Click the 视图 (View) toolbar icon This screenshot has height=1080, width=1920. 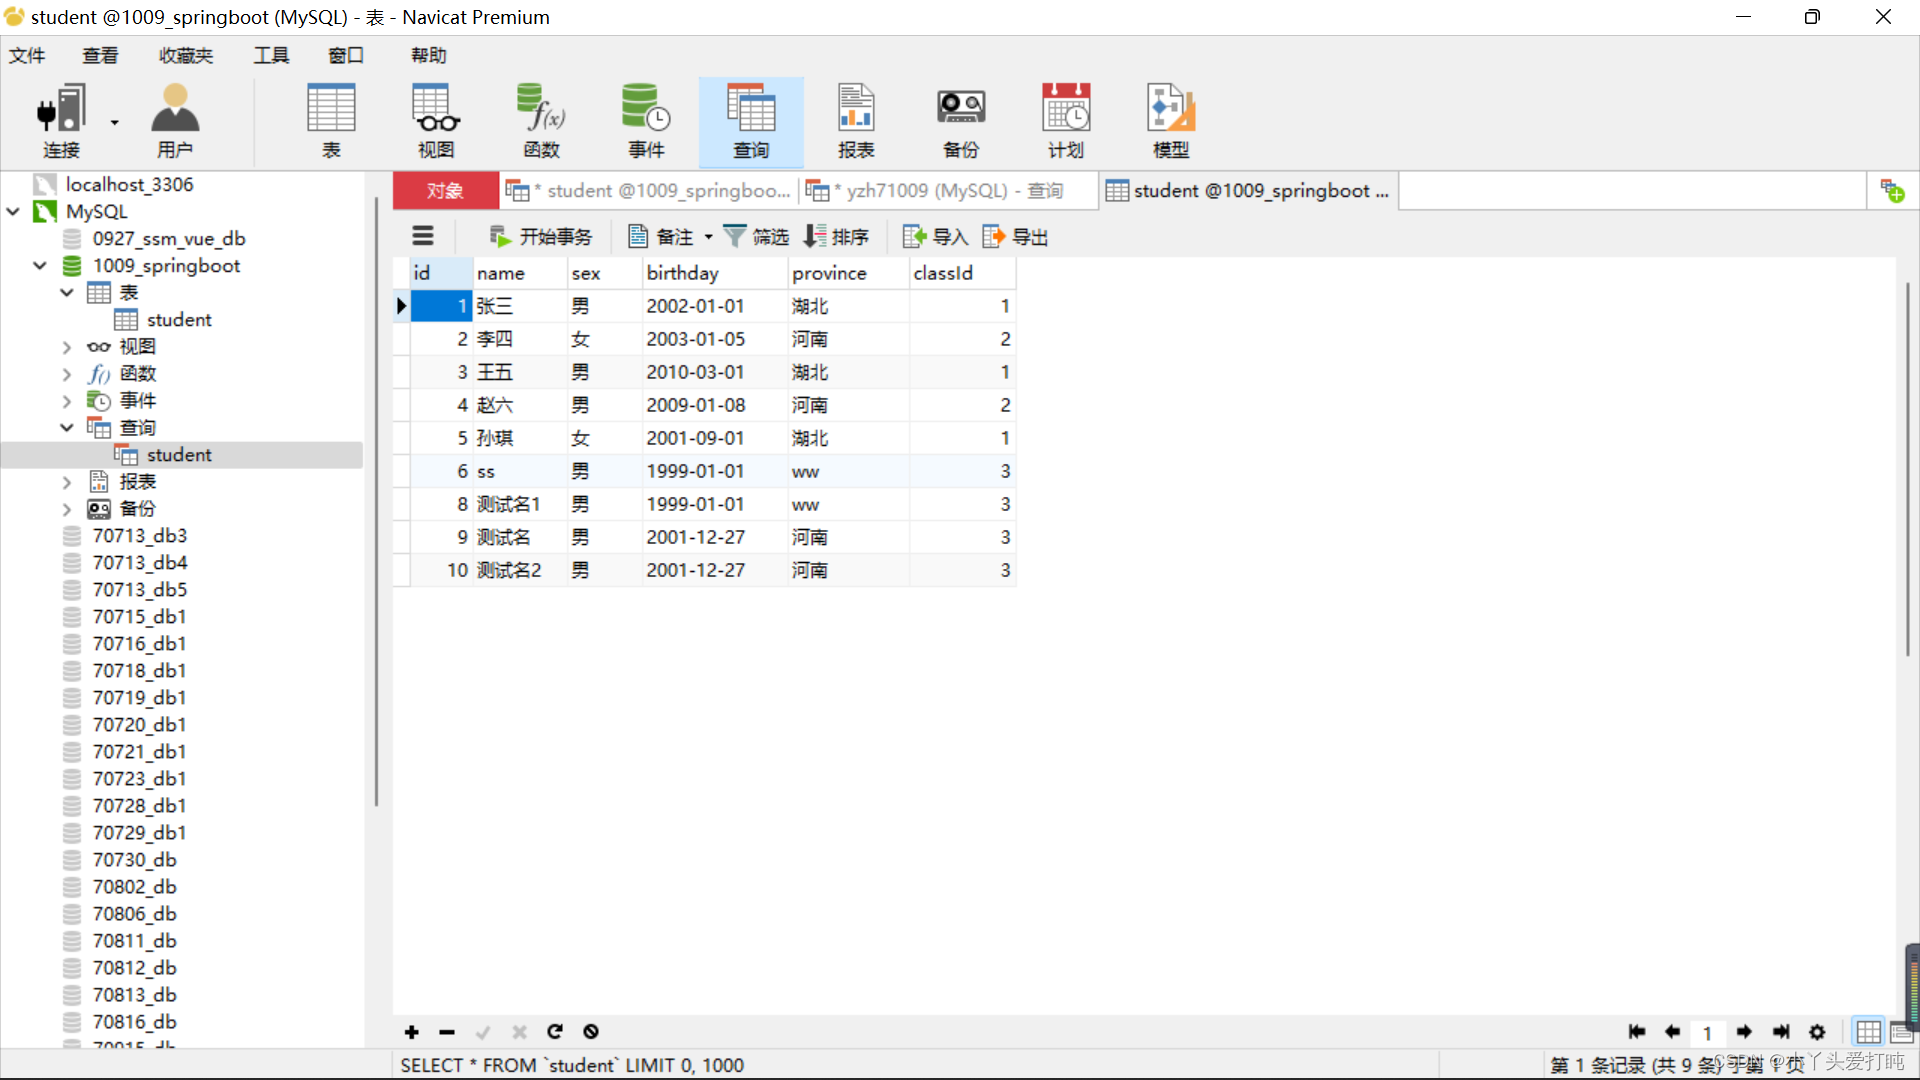436,121
